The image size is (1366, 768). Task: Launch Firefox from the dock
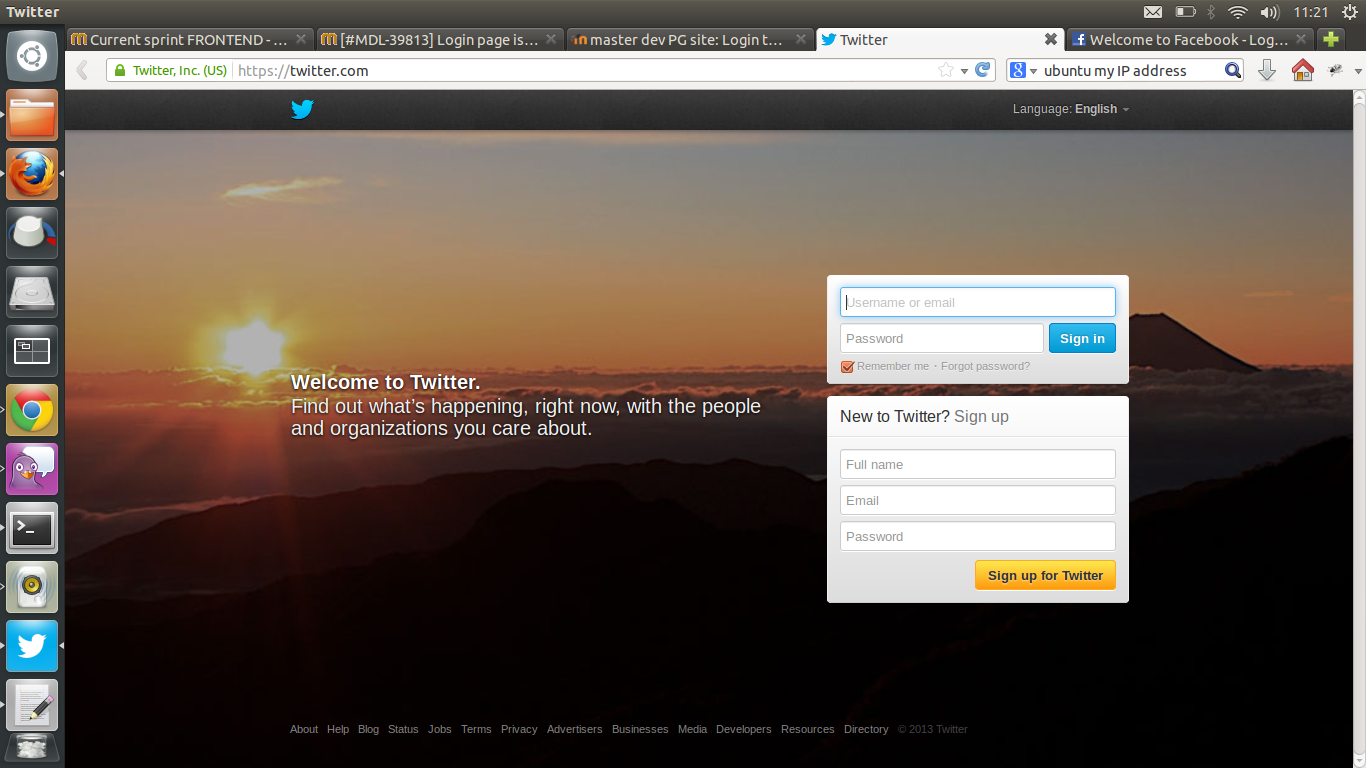[x=32, y=174]
